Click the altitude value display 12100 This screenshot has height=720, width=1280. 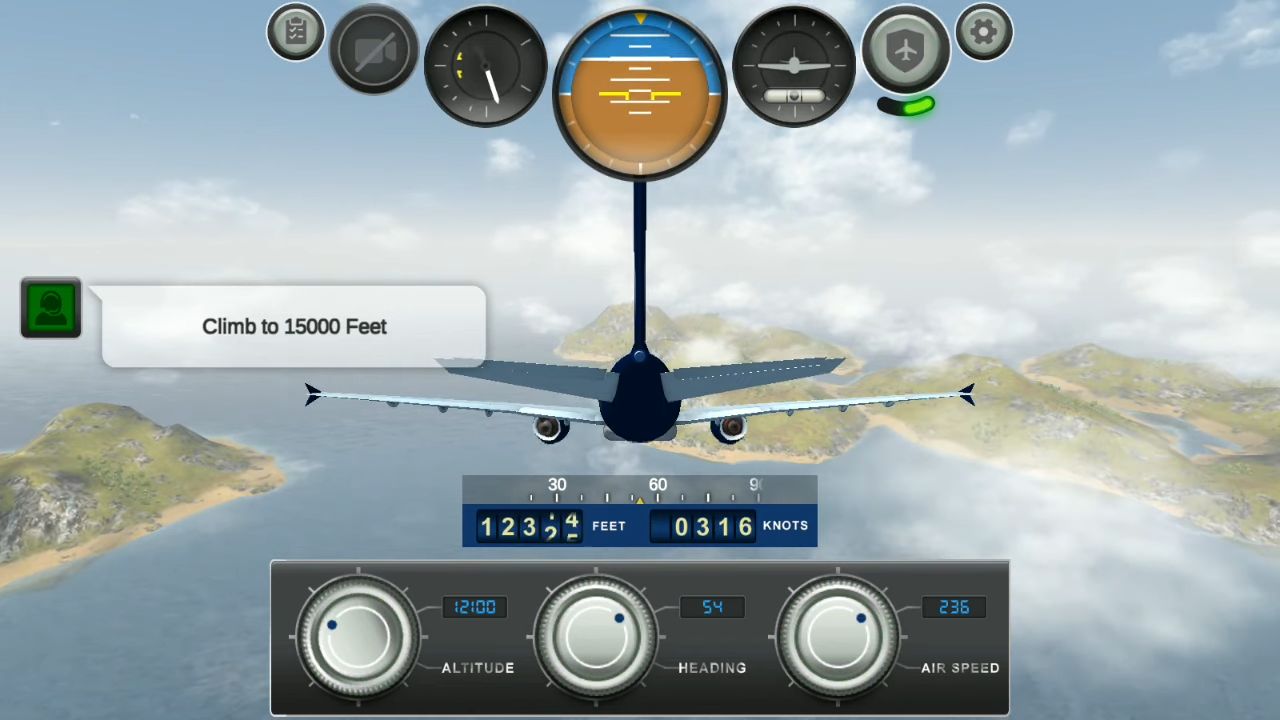(475, 607)
